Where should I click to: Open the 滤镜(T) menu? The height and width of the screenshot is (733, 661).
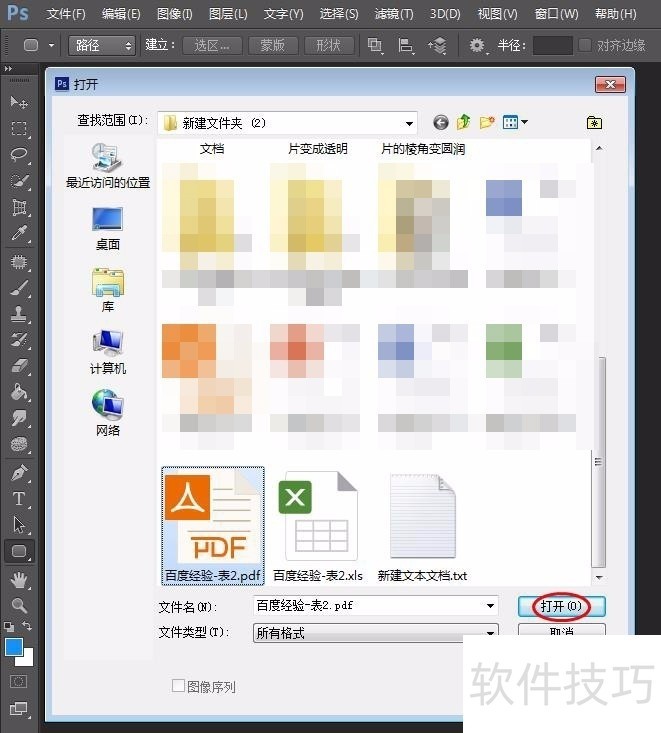(394, 14)
